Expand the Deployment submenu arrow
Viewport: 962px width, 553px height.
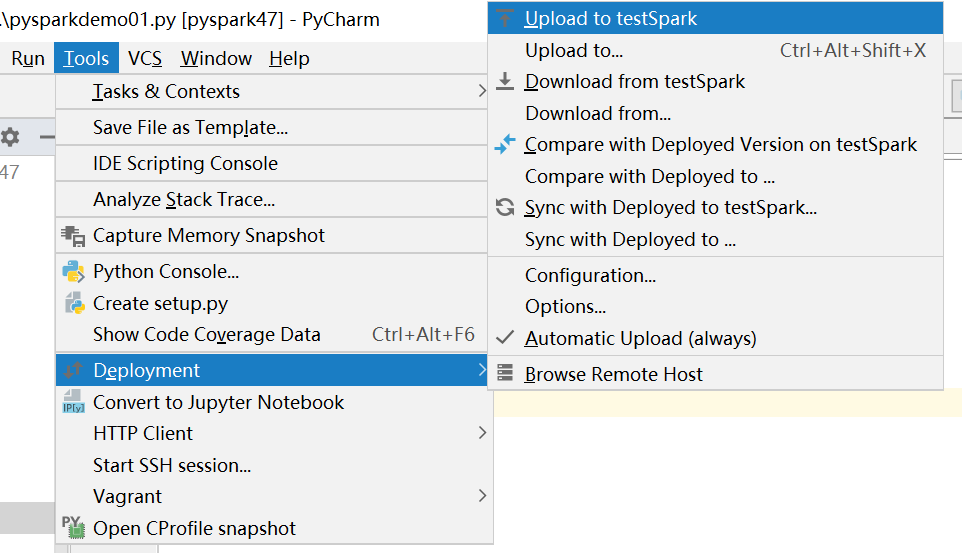coord(482,370)
